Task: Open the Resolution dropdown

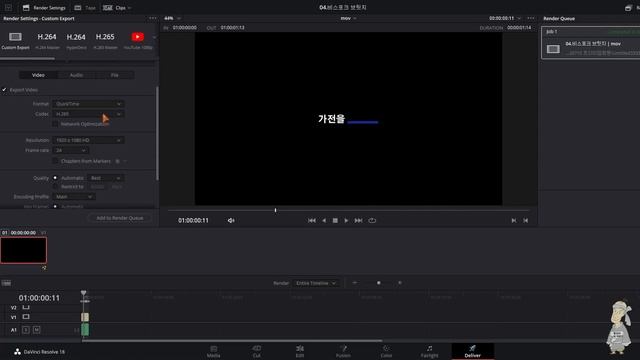Action: 88,140
